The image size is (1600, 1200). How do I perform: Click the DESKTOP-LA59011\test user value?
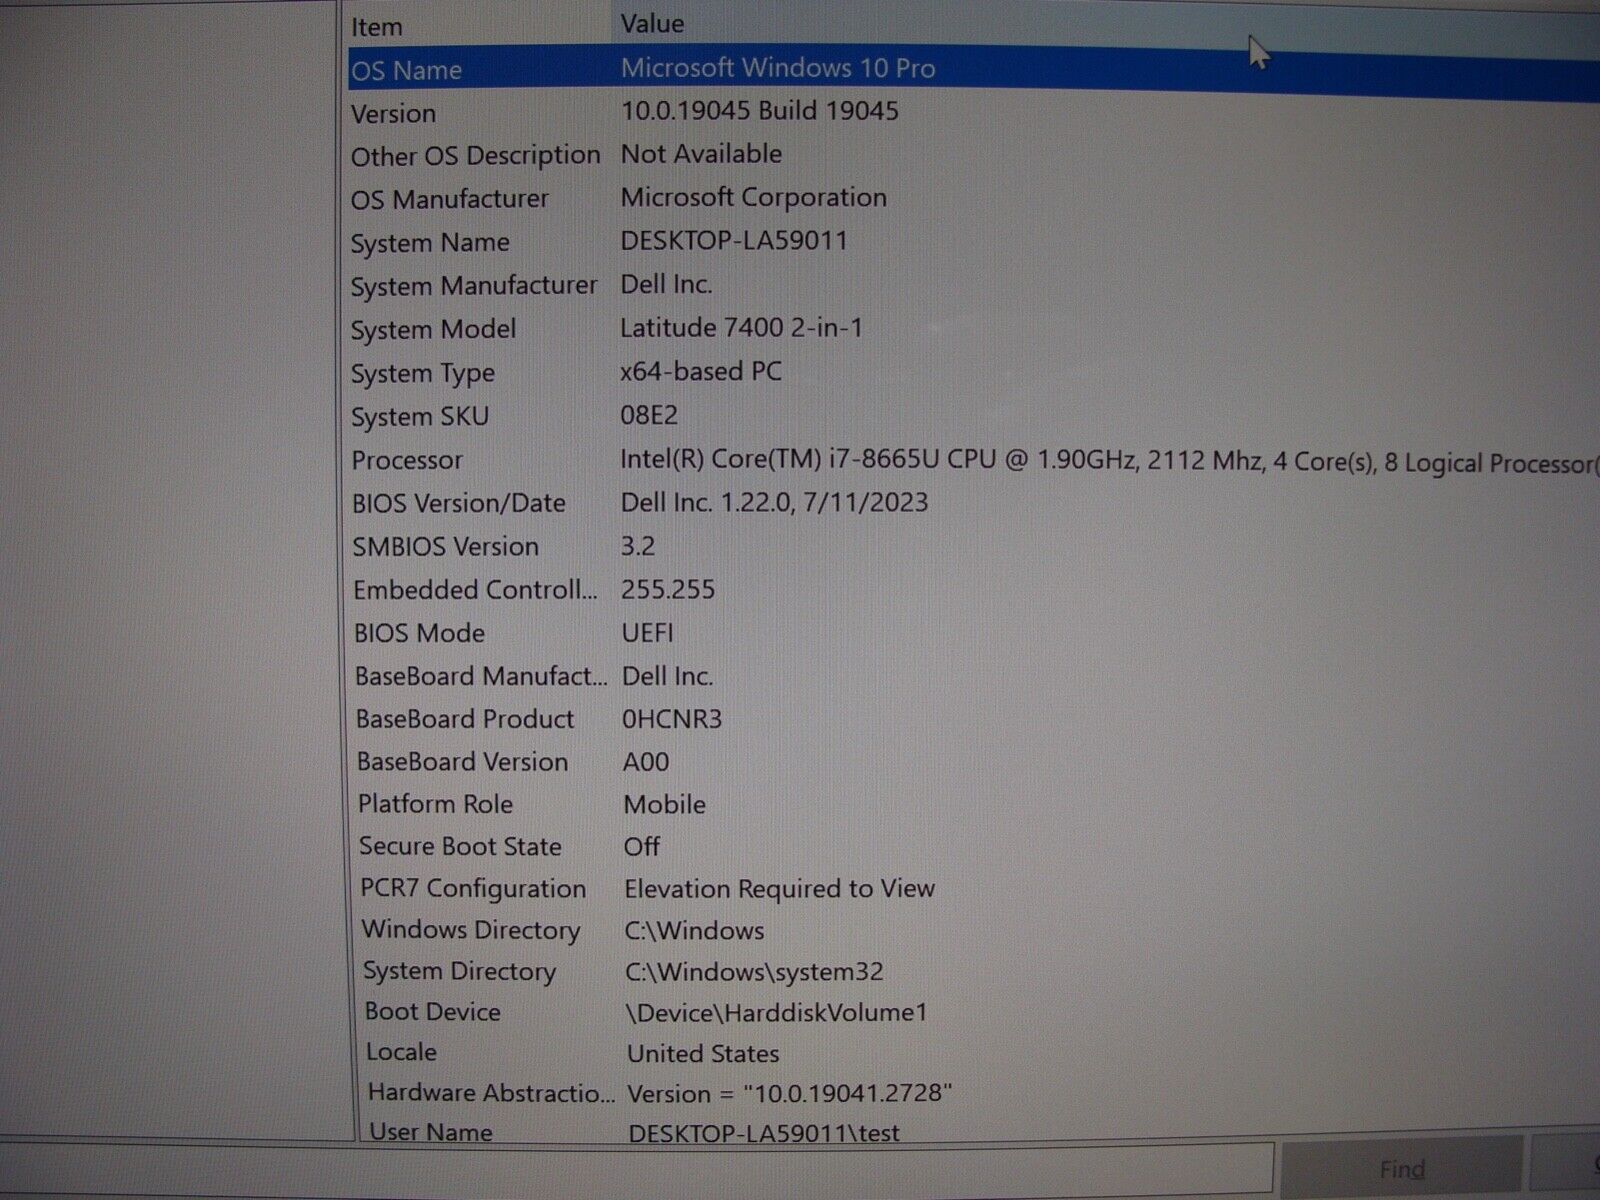(x=764, y=1133)
